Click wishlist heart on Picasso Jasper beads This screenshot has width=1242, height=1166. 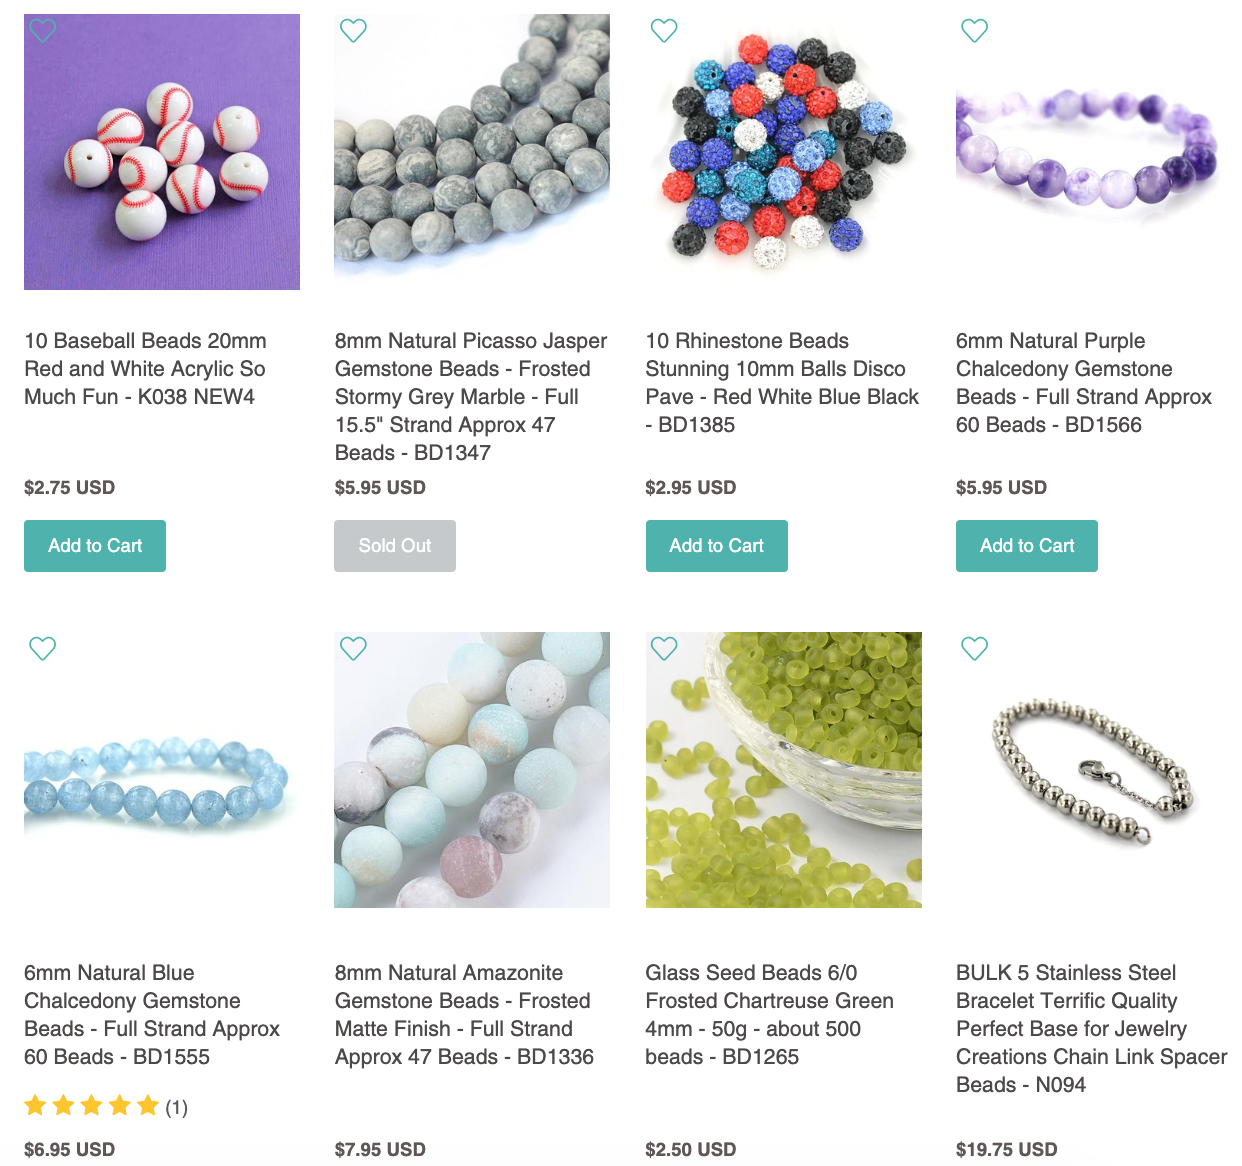point(353,31)
